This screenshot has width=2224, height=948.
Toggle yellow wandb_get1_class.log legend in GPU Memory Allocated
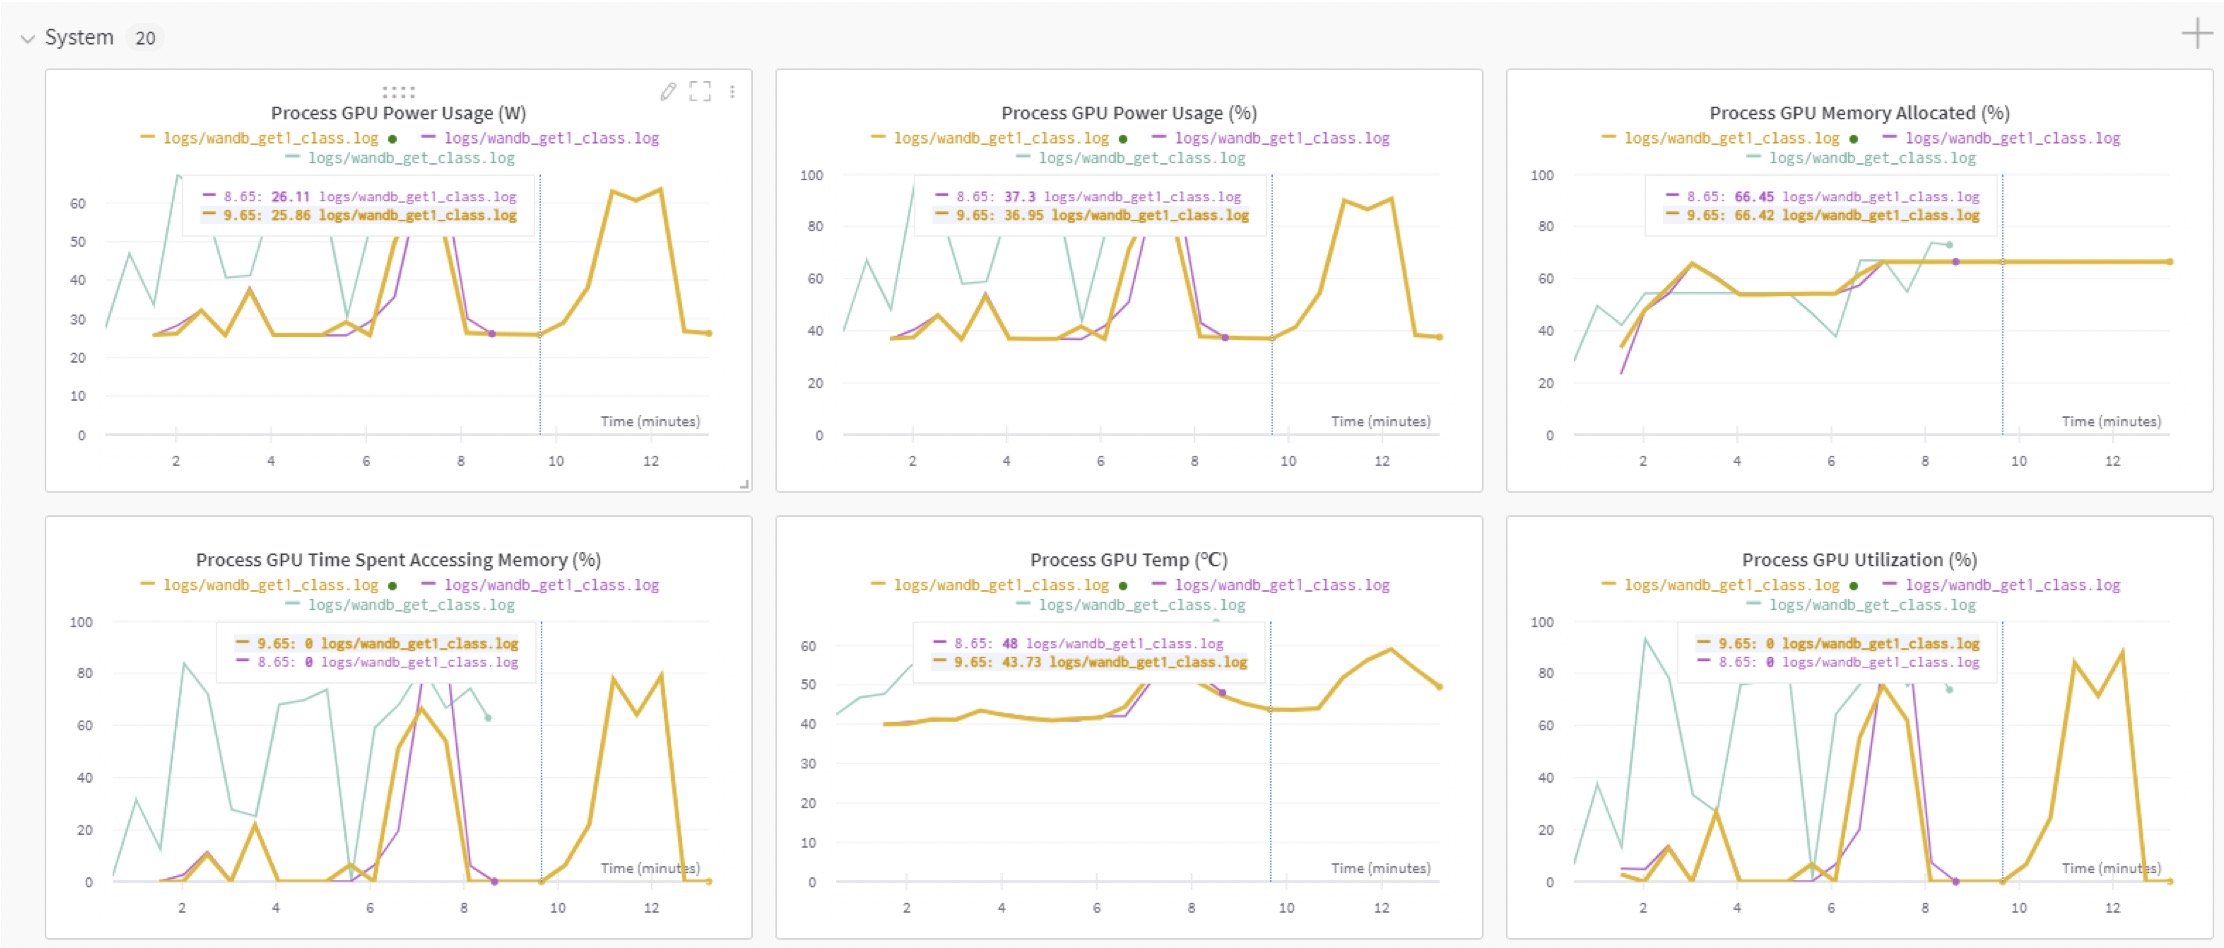[1721, 138]
